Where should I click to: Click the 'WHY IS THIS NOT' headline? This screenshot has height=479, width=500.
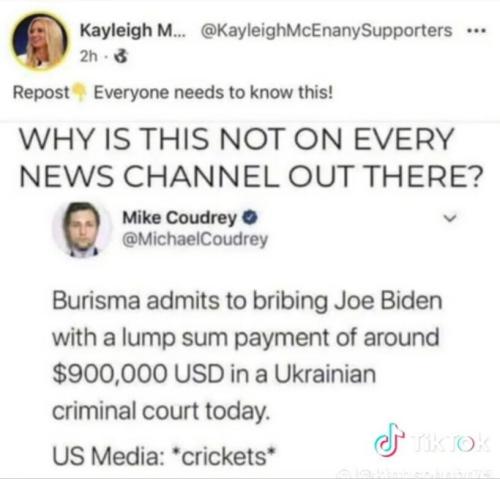[x=251, y=158]
